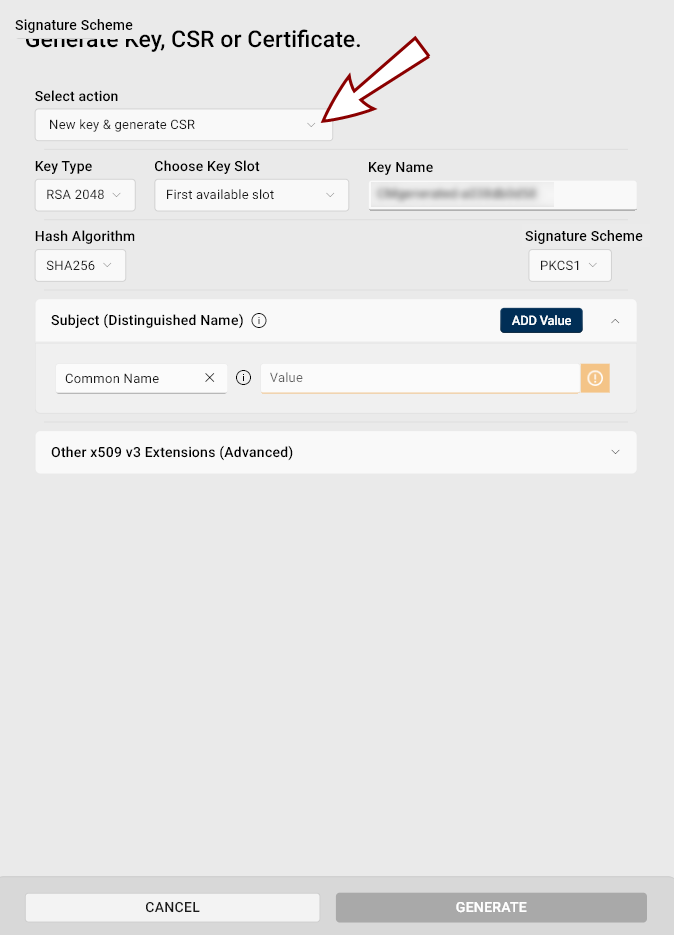This screenshot has width=674, height=935.
Task: Click the GENERATE button
Action: coord(491,907)
